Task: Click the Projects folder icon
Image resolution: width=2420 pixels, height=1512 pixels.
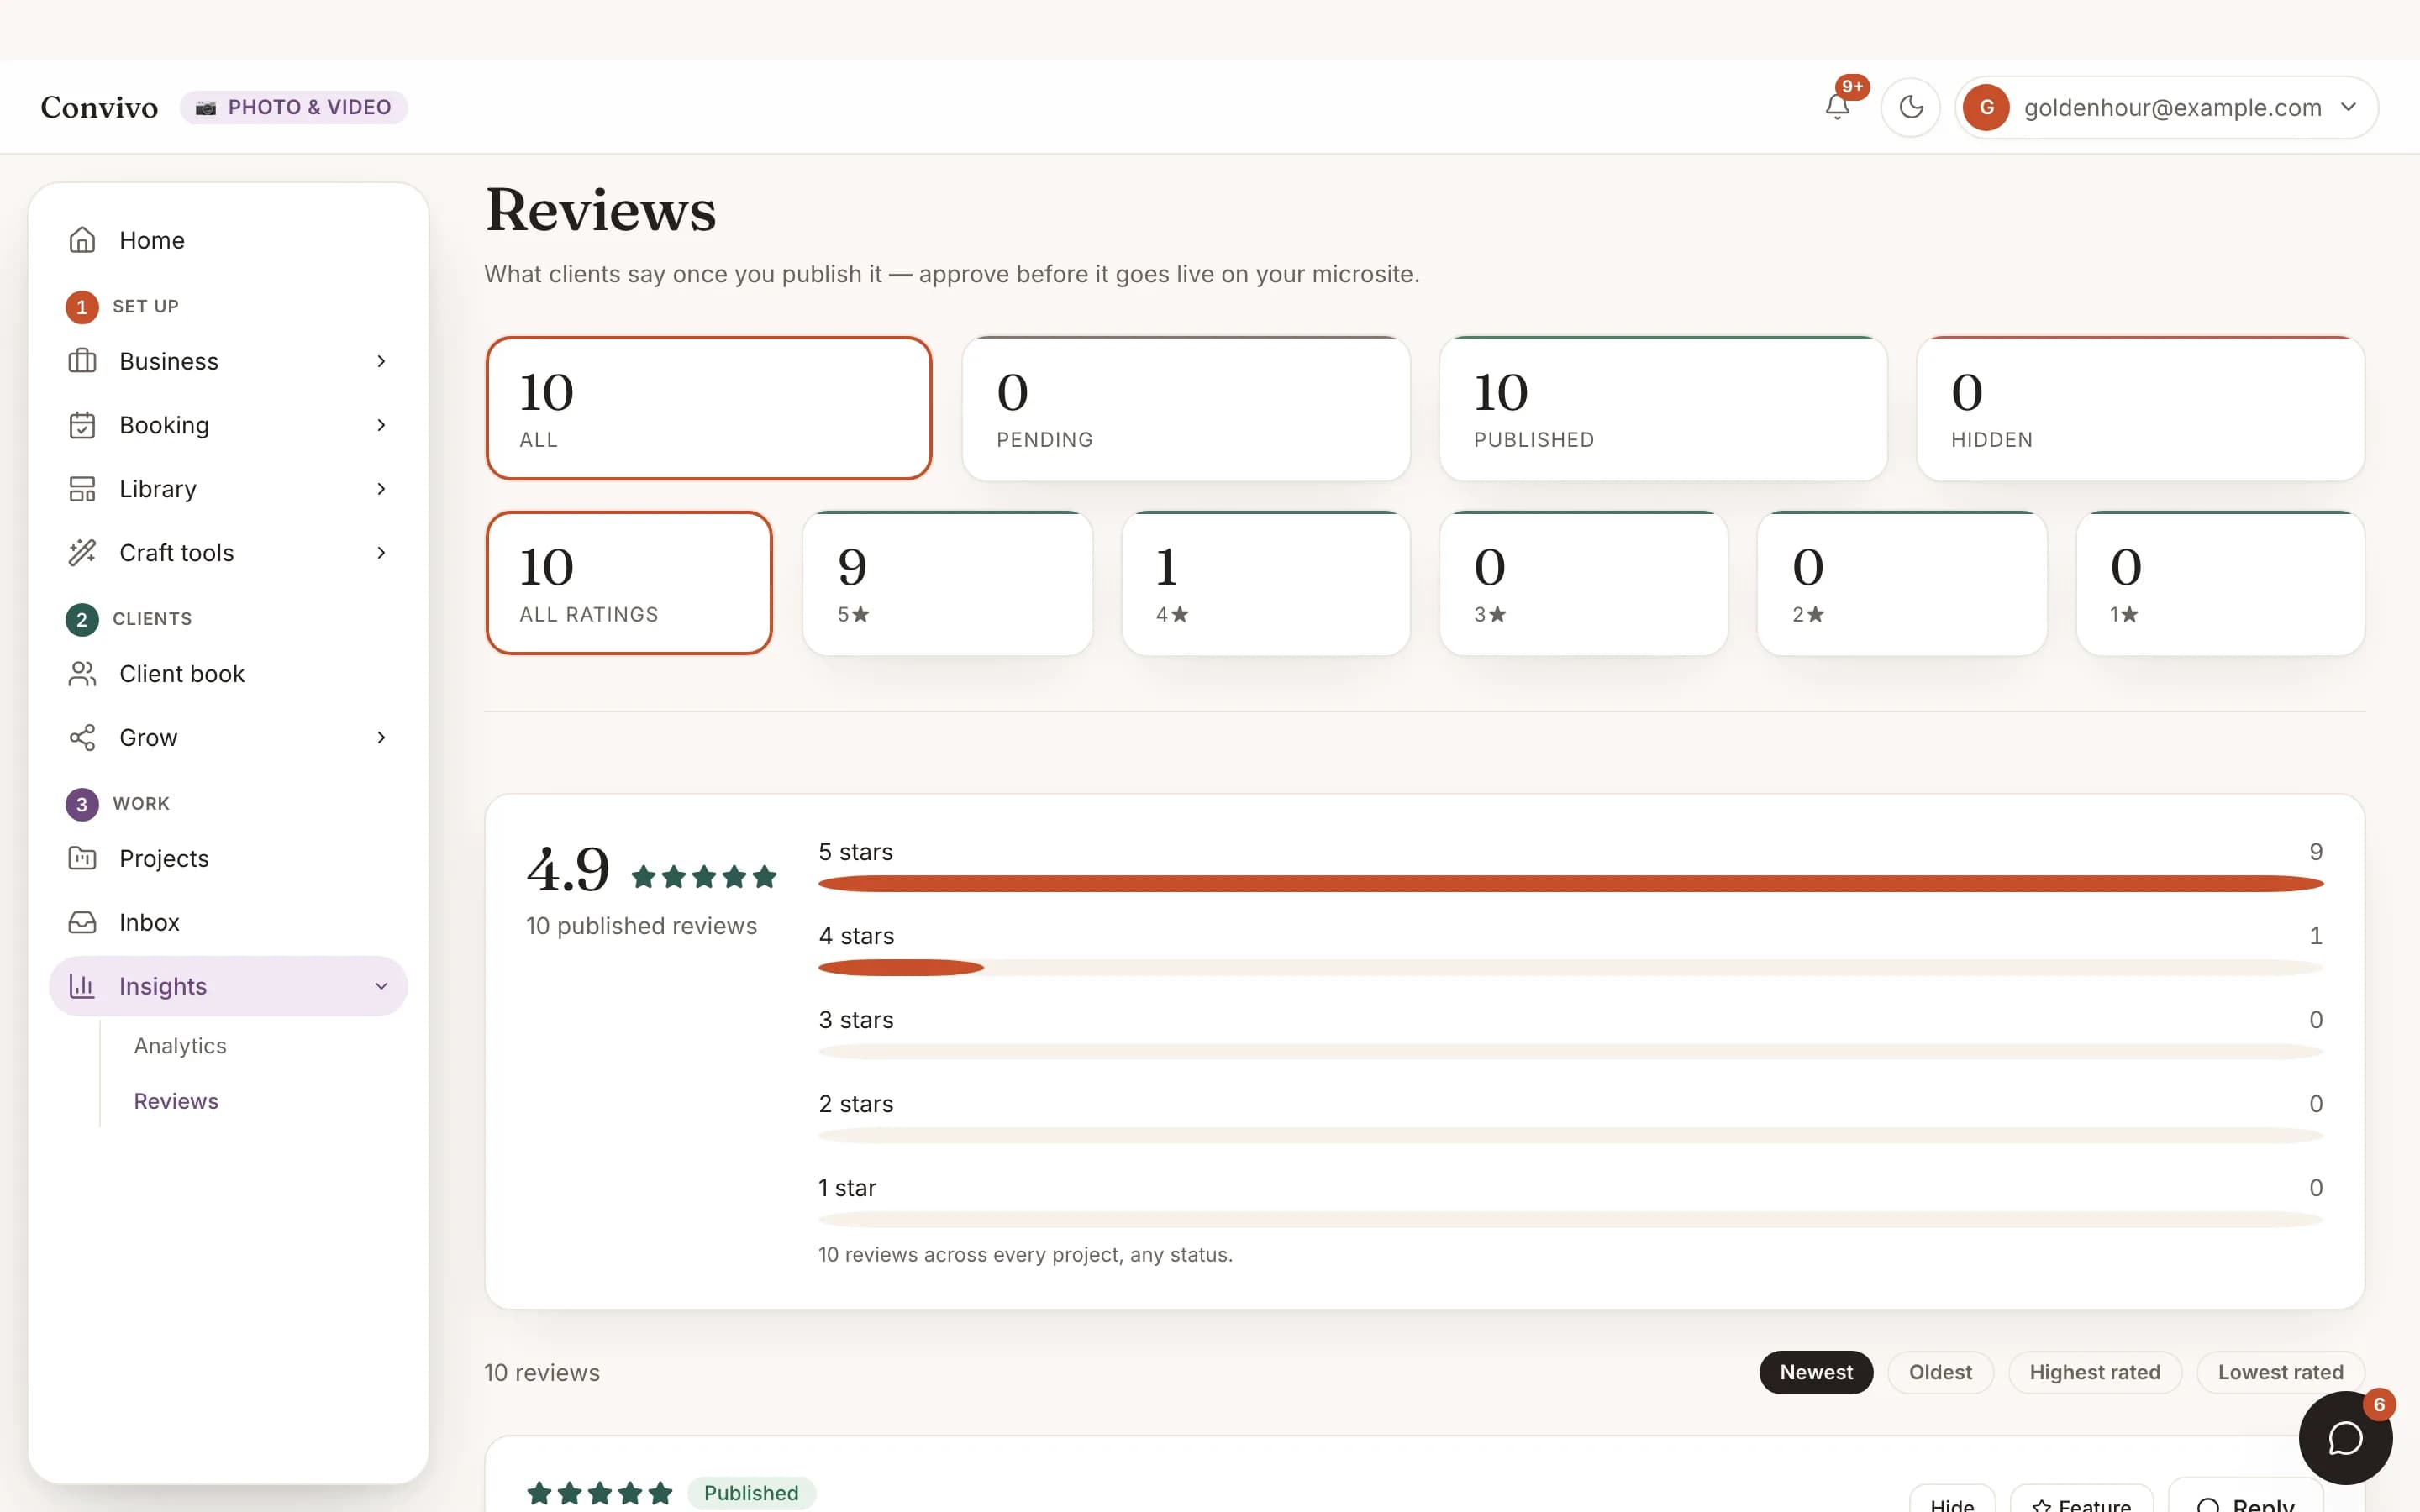Action: pyautogui.click(x=82, y=859)
